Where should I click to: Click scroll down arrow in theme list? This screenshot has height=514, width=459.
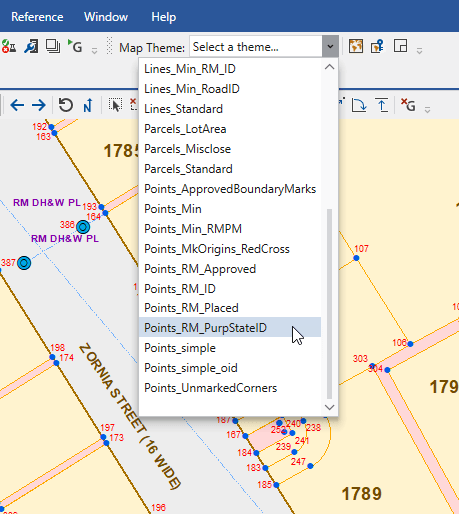329,407
